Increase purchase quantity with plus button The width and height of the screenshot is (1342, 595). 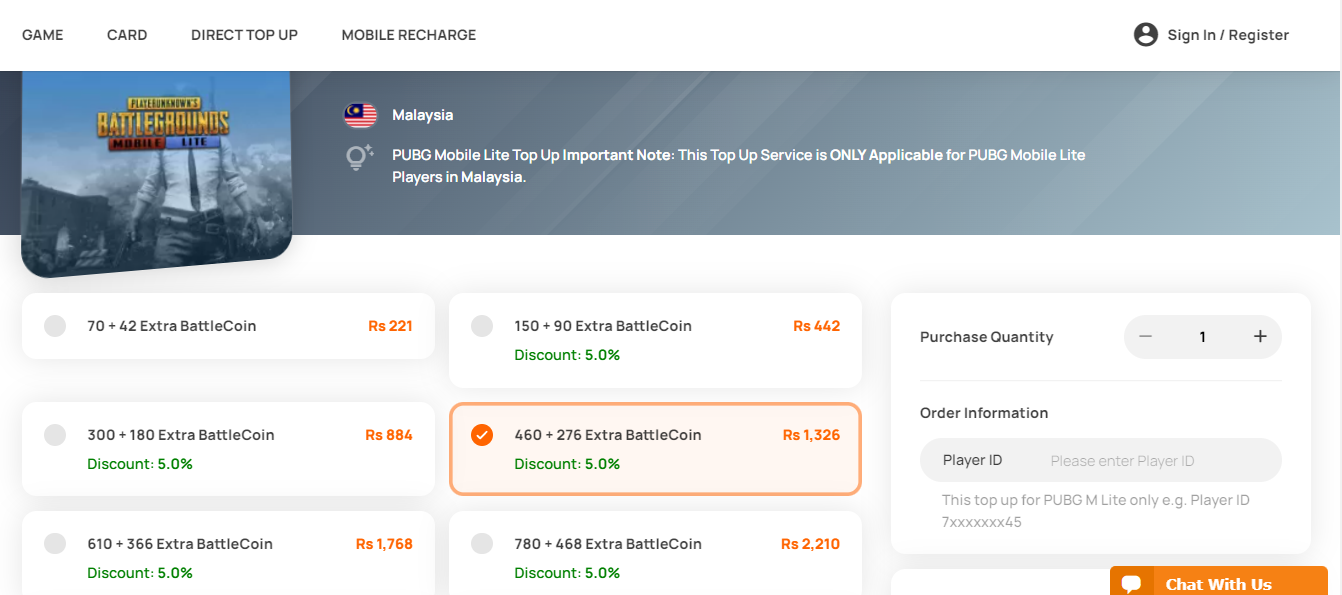tap(1260, 337)
